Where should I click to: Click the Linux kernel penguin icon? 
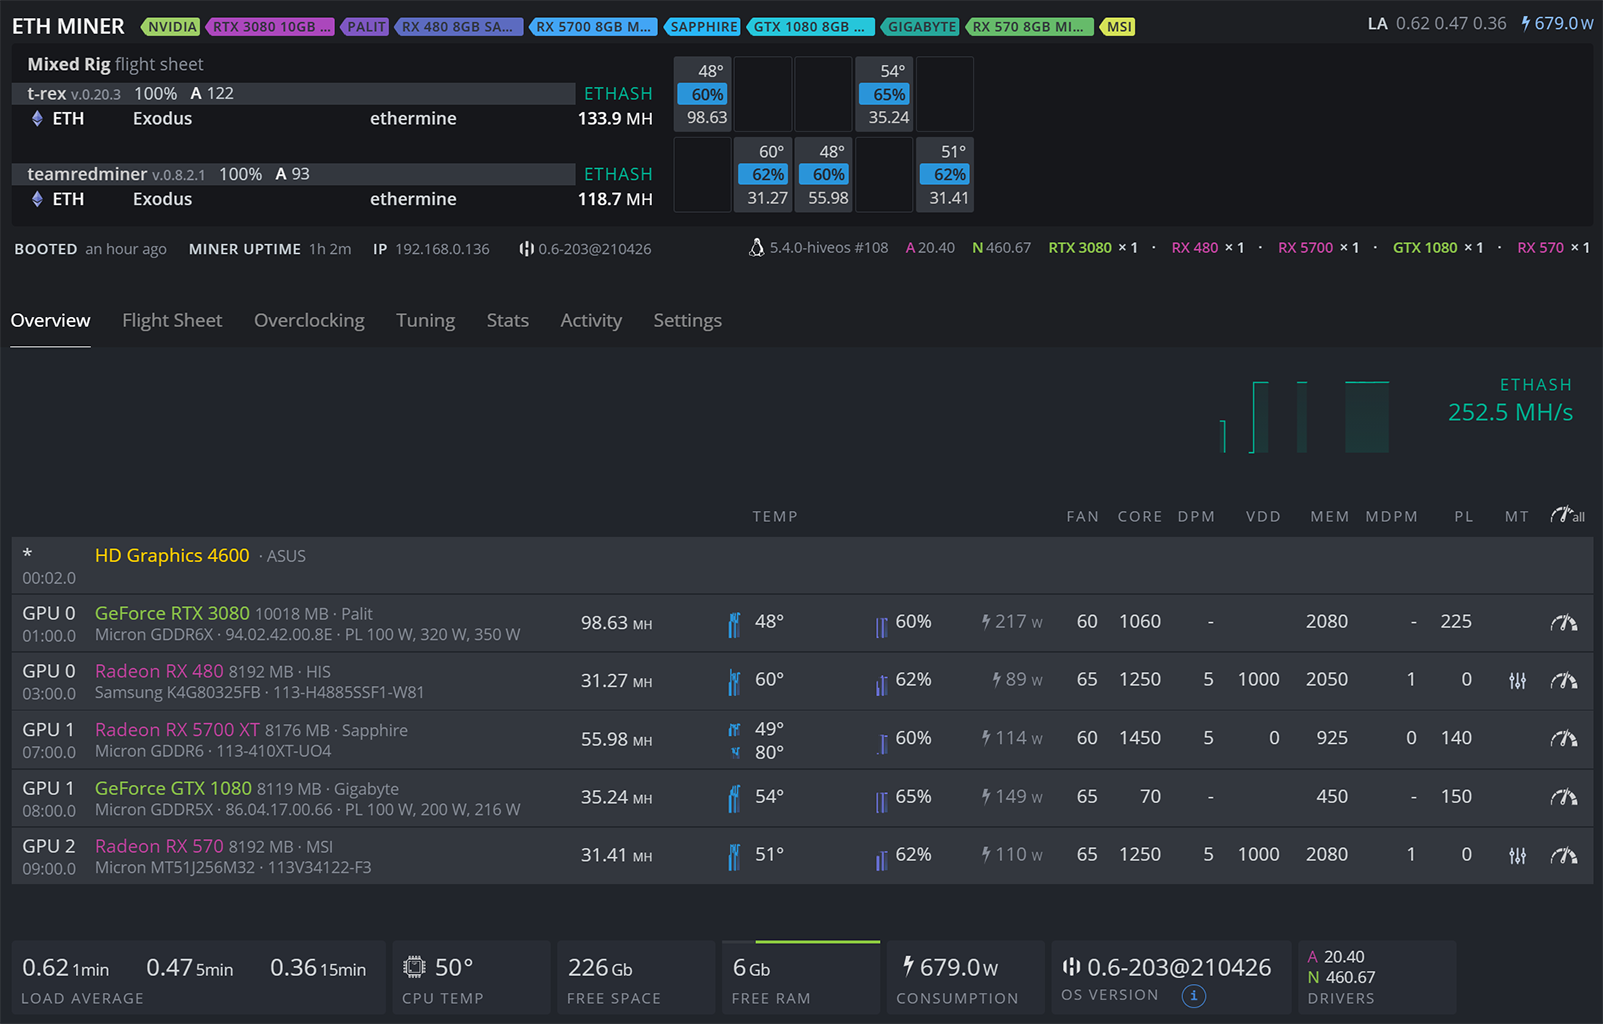(757, 247)
